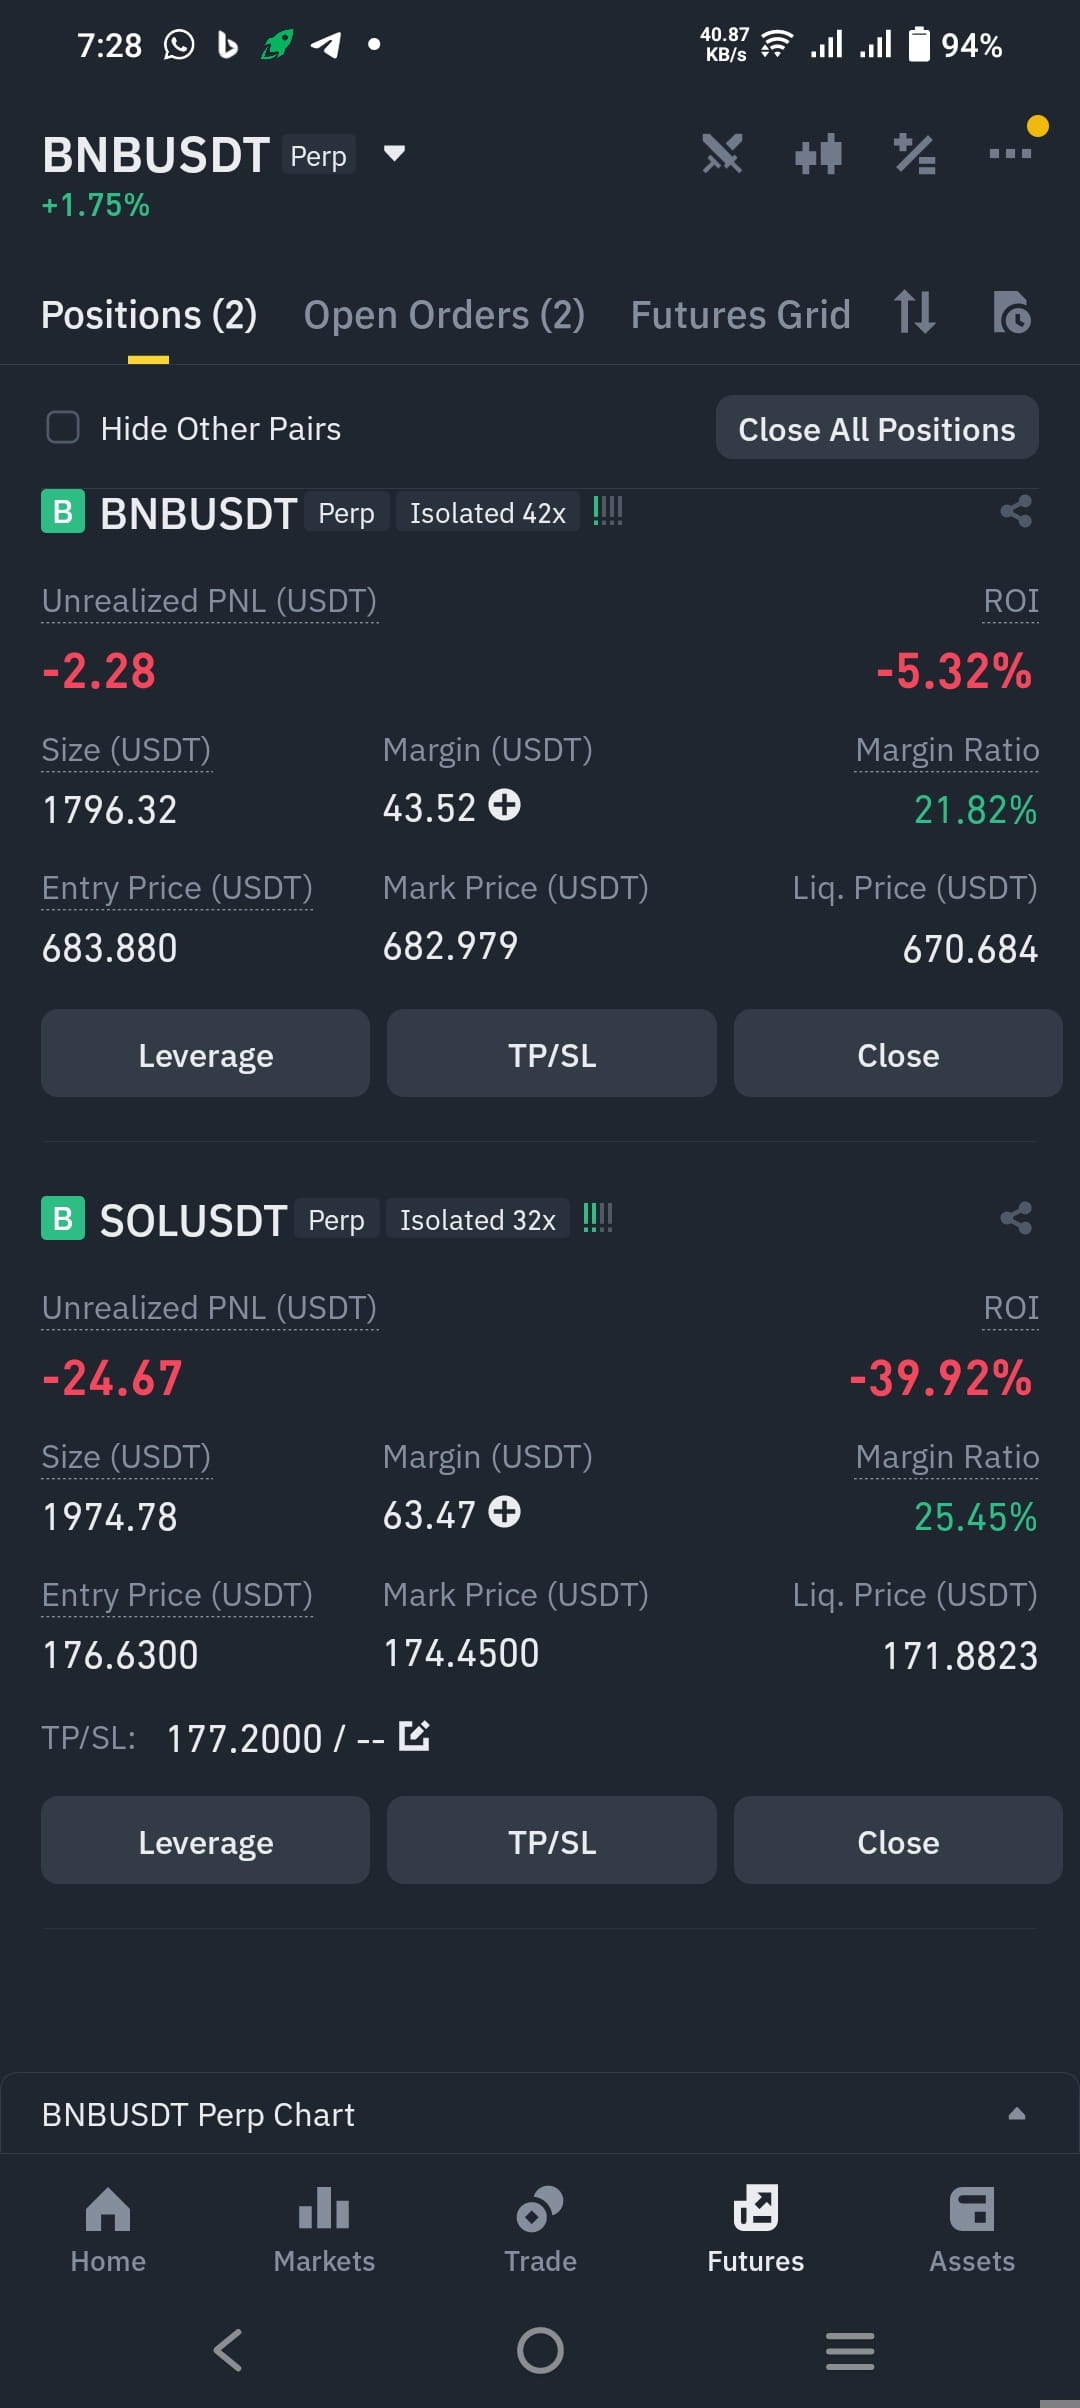Open the candlestick chart icon in header
Image resolution: width=1080 pixels, height=2408 pixels.
(818, 154)
